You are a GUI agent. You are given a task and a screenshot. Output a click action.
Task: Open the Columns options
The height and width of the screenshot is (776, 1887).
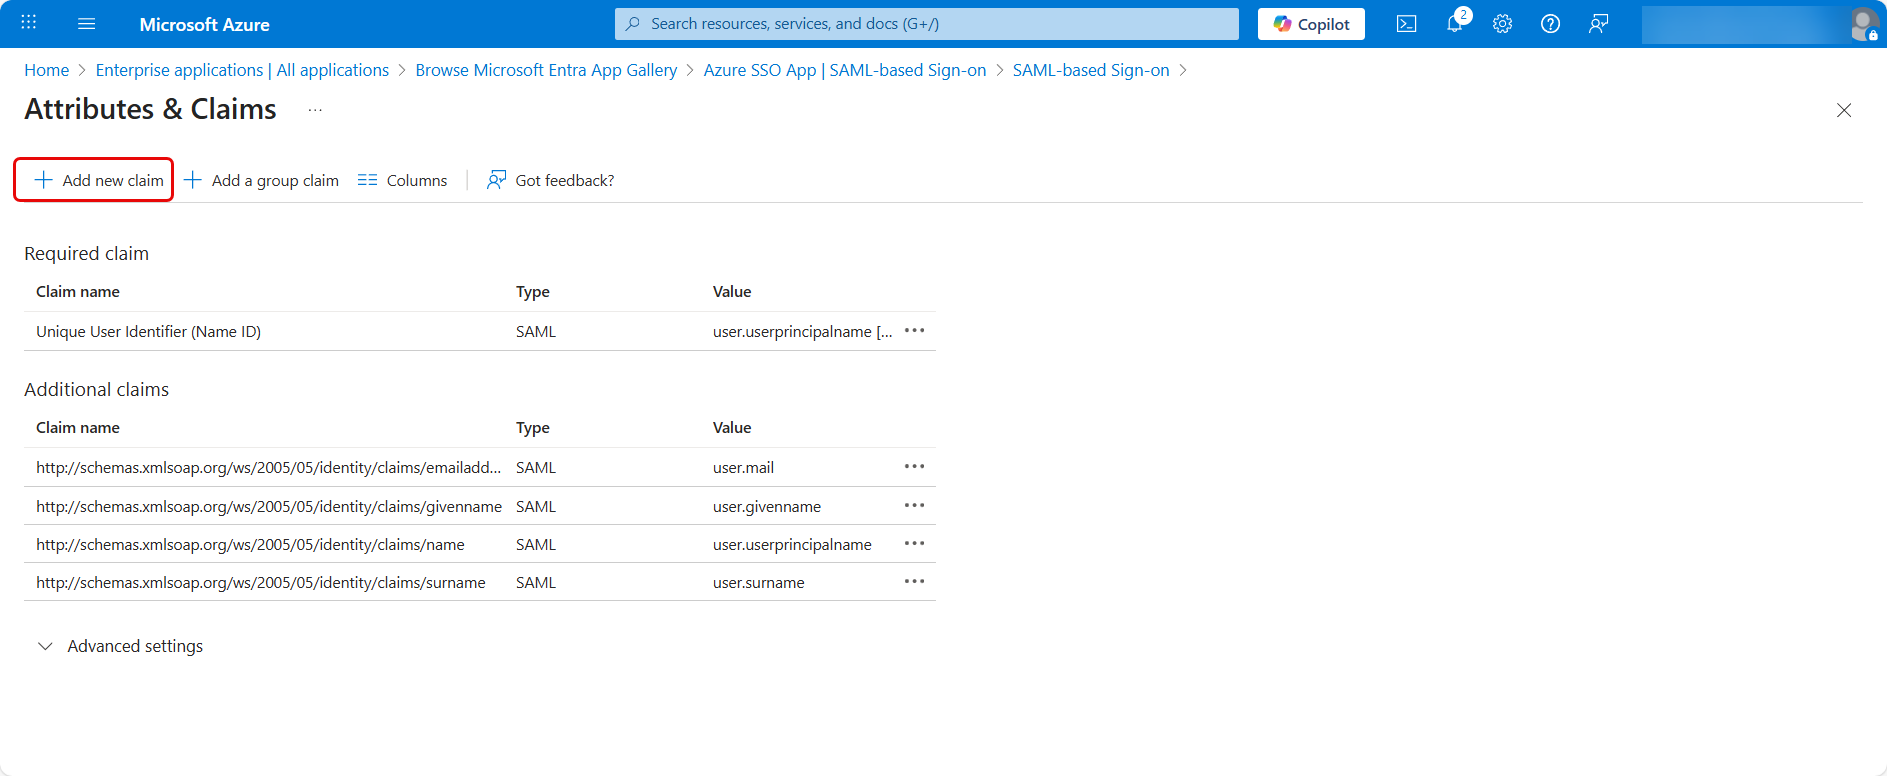[403, 180]
